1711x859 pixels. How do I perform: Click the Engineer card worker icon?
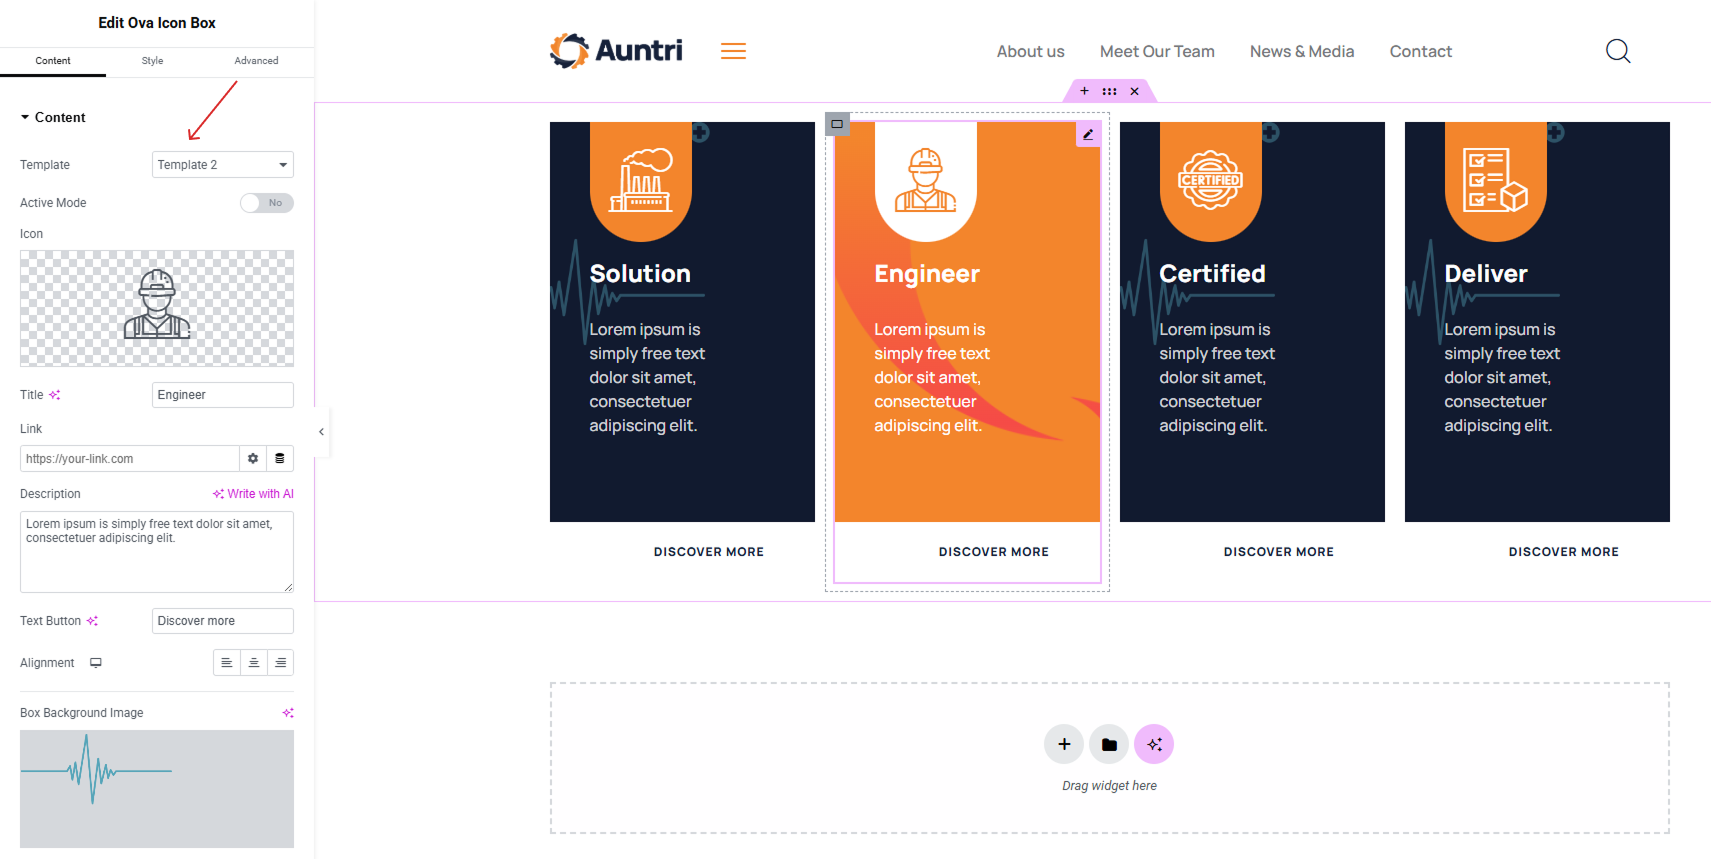[x=926, y=180]
